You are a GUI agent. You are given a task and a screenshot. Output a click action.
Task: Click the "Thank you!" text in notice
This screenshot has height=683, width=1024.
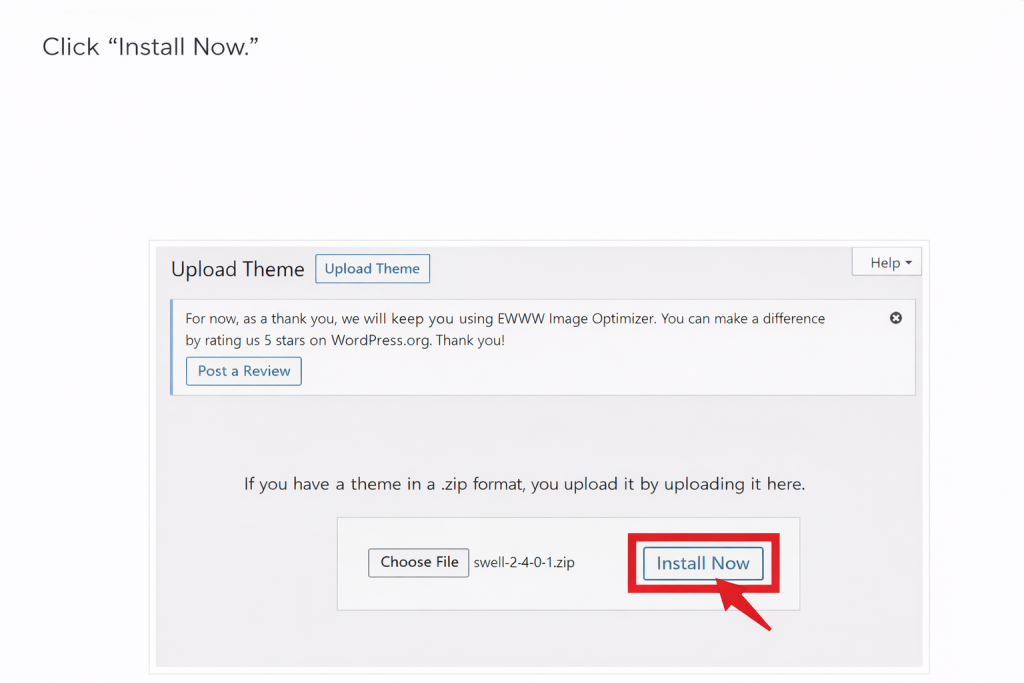(470, 340)
